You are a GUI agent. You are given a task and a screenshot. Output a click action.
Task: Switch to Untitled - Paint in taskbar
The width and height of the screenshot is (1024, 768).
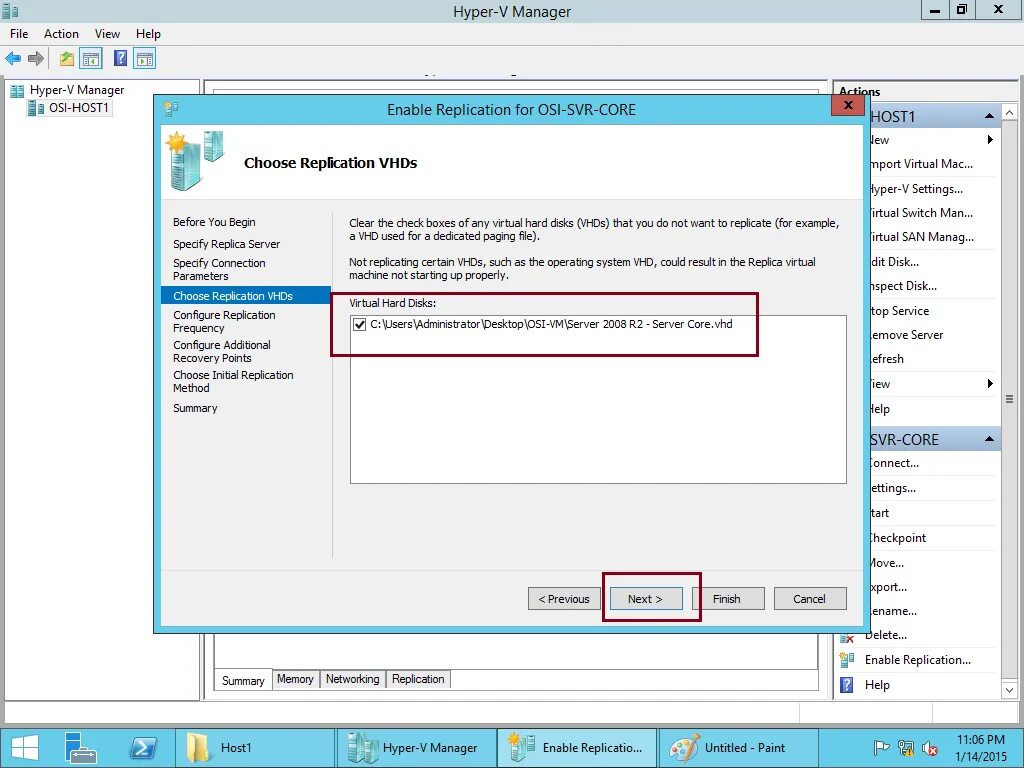(738, 748)
